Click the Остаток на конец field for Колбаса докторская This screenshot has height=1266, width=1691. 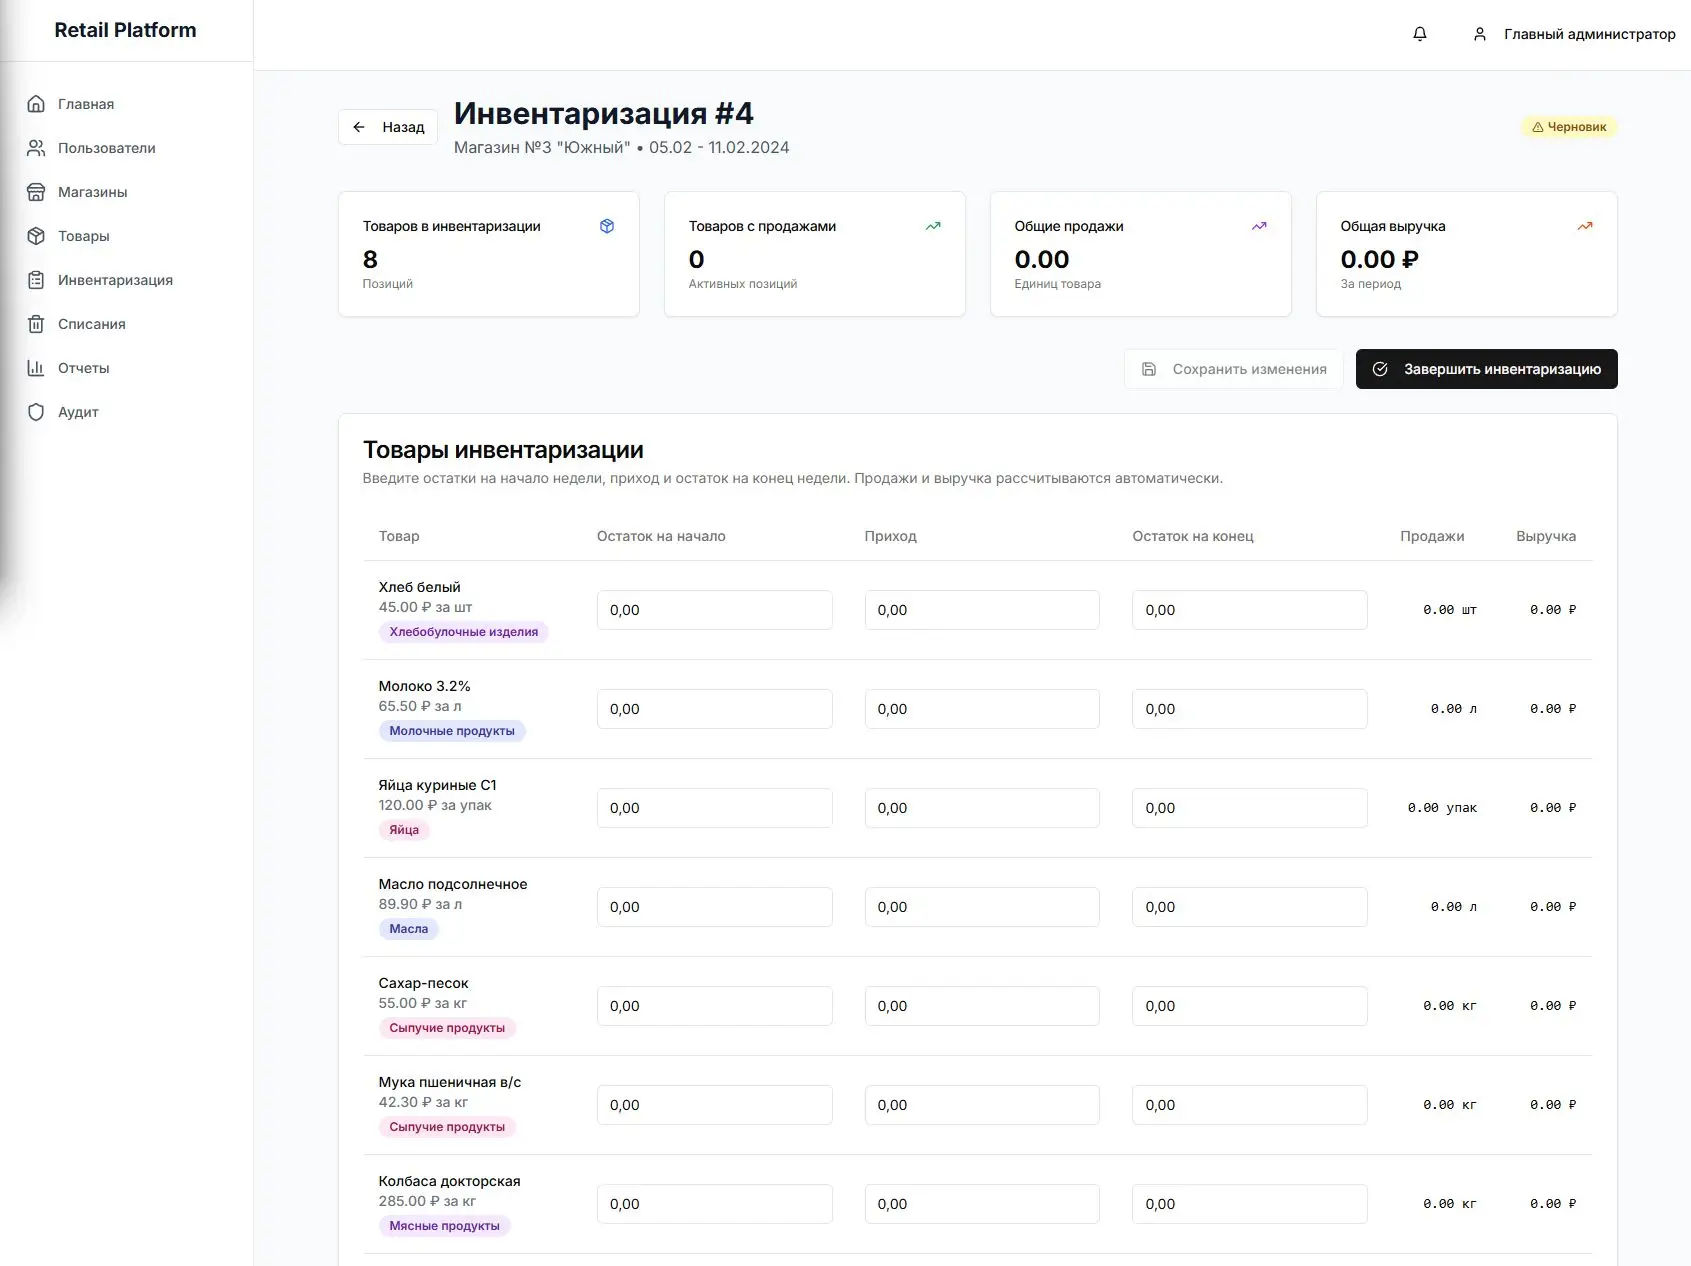[x=1249, y=1204]
